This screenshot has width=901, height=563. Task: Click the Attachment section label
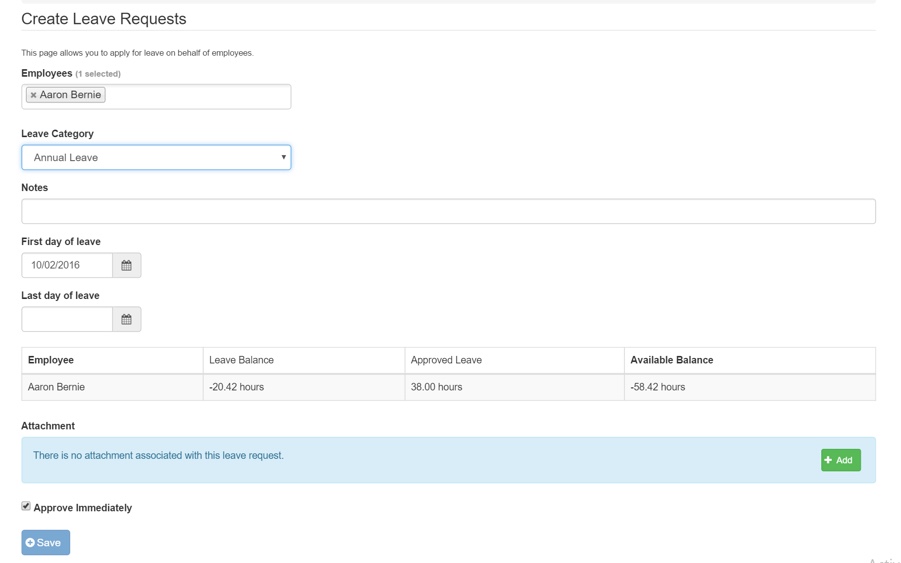coord(48,426)
